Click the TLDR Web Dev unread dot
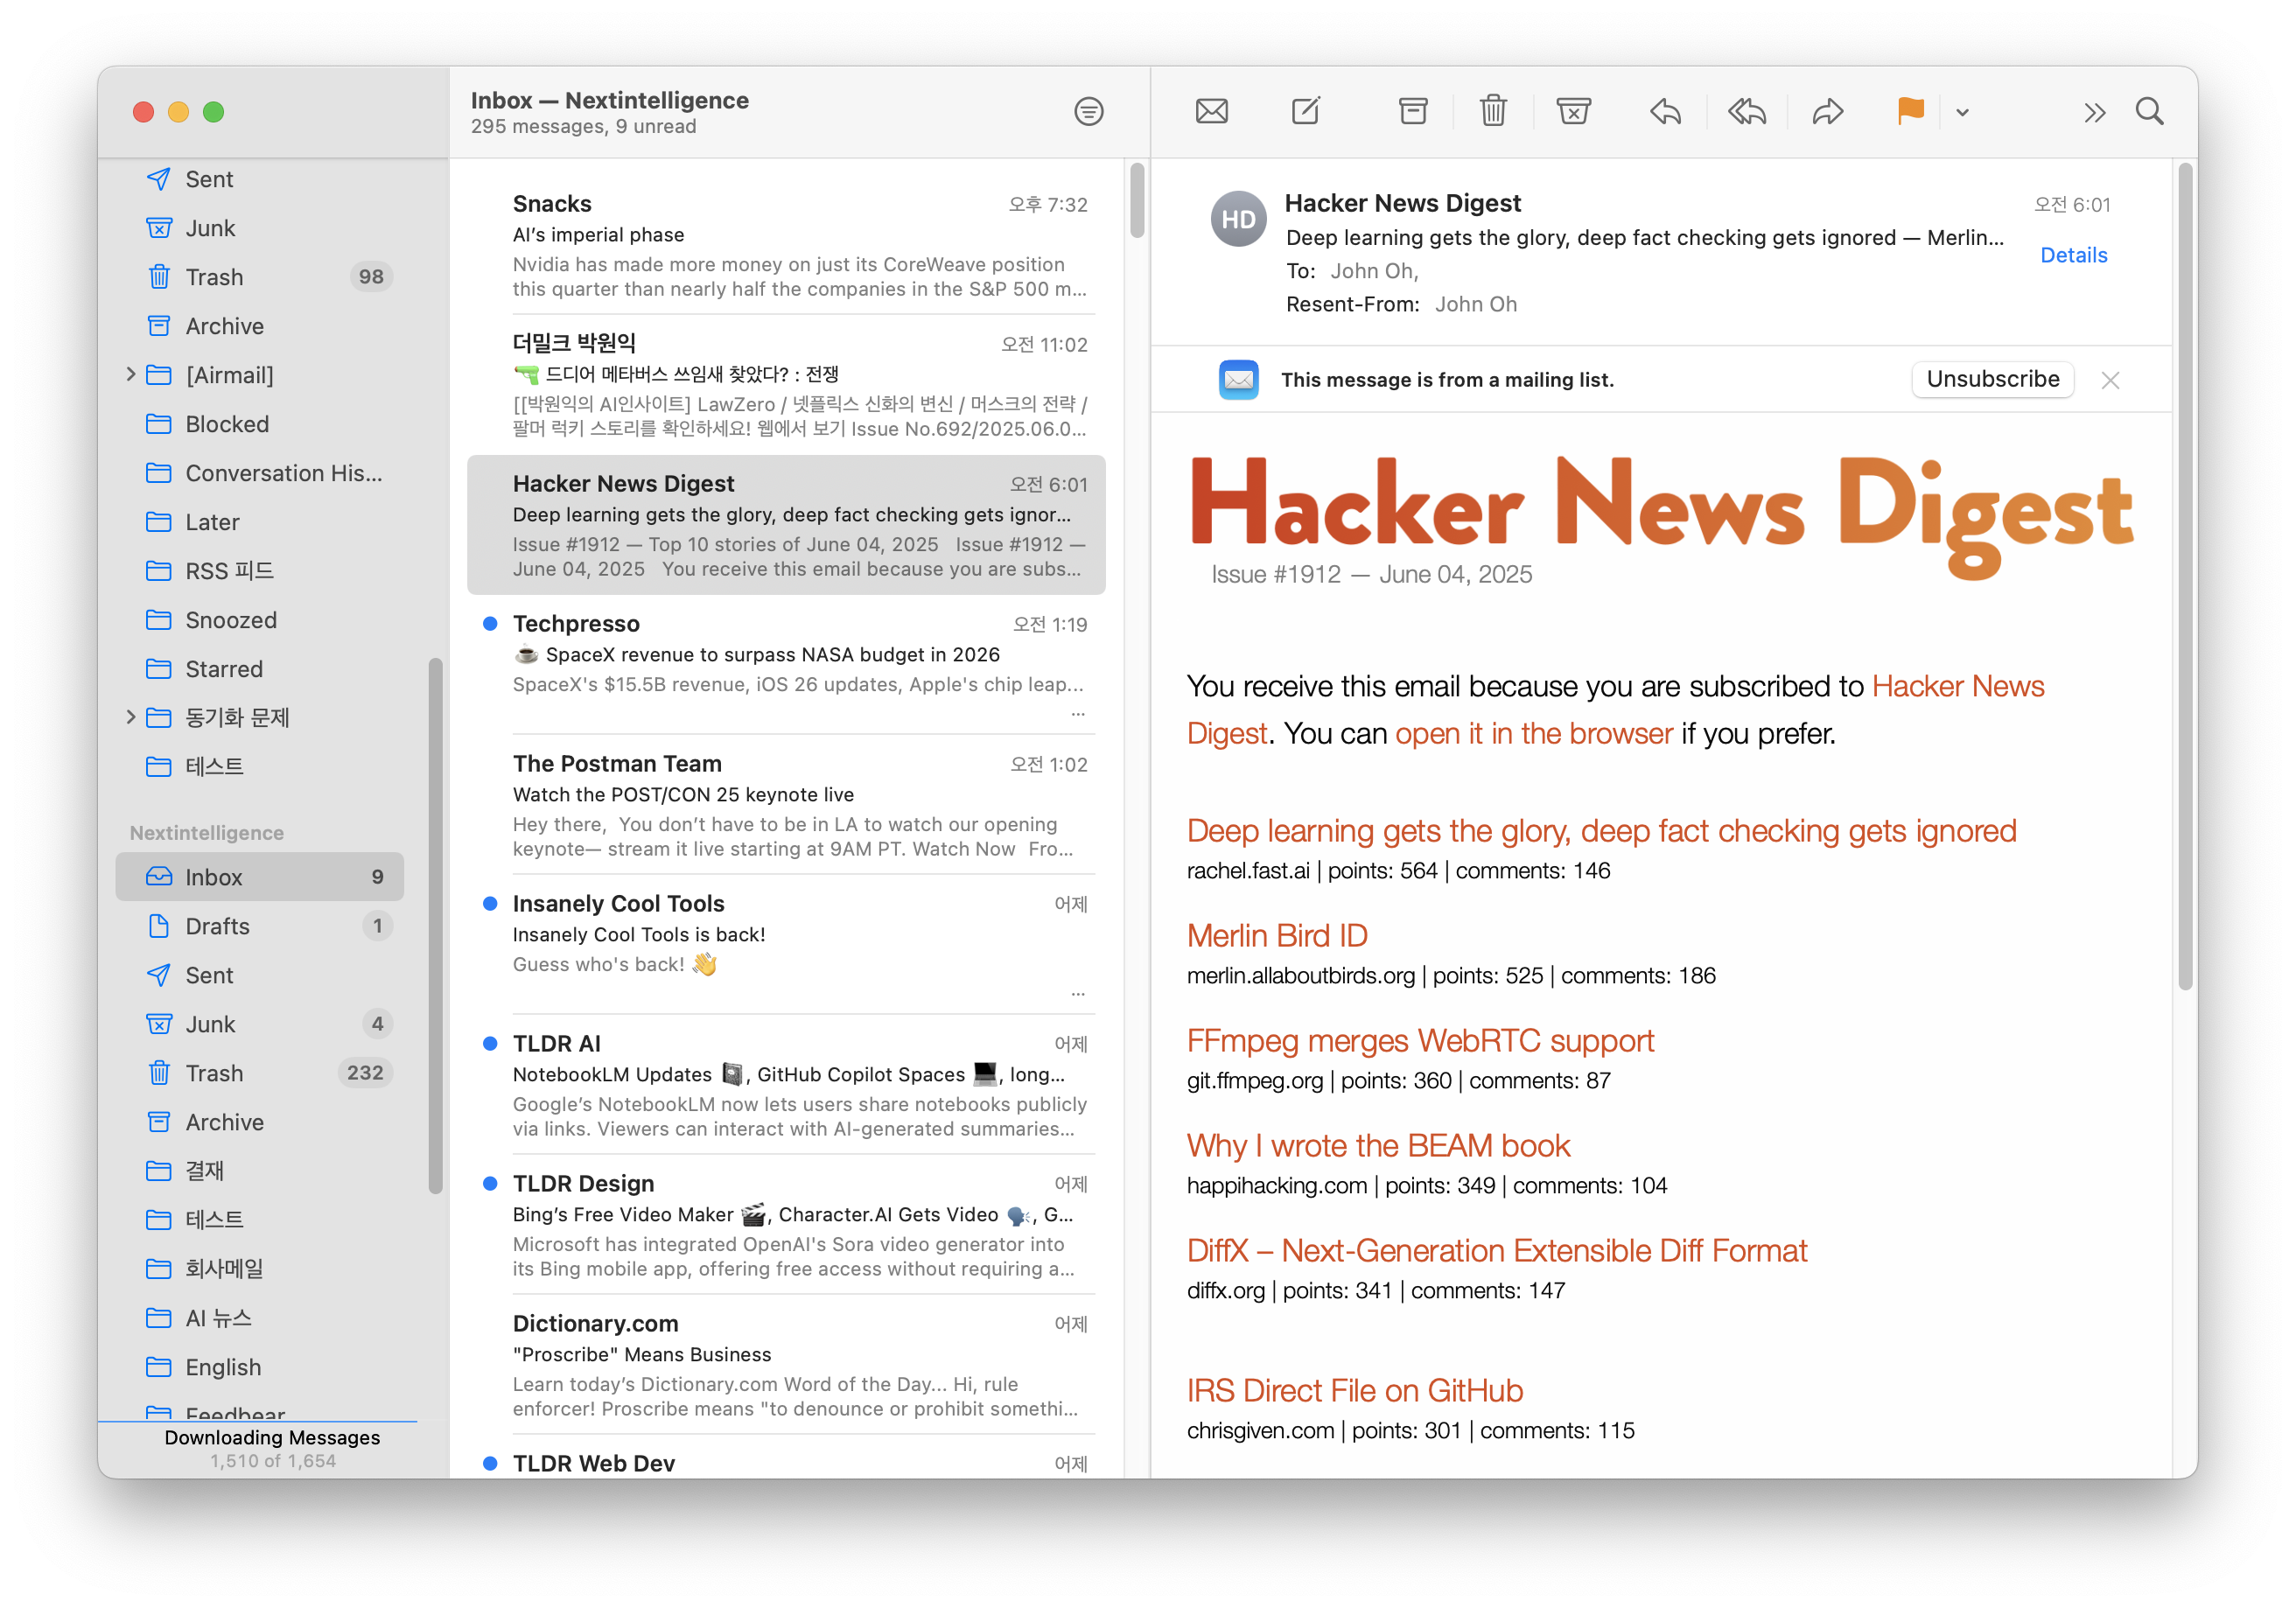Viewport: 2296px width, 1608px height. pyautogui.click(x=490, y=1463)
